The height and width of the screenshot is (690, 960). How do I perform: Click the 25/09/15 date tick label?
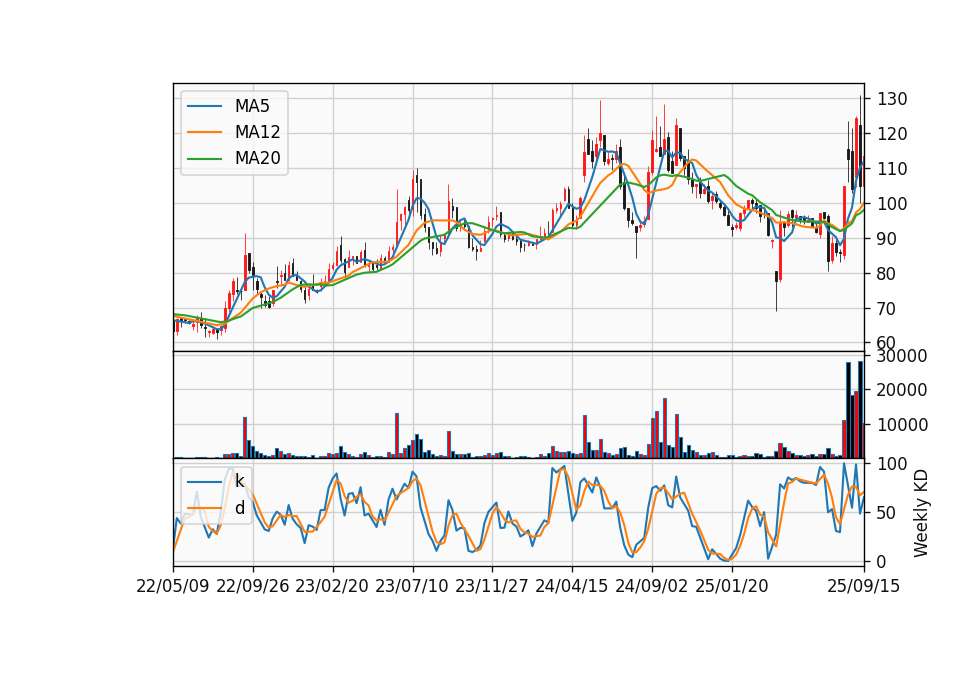[x=864, y=586]
